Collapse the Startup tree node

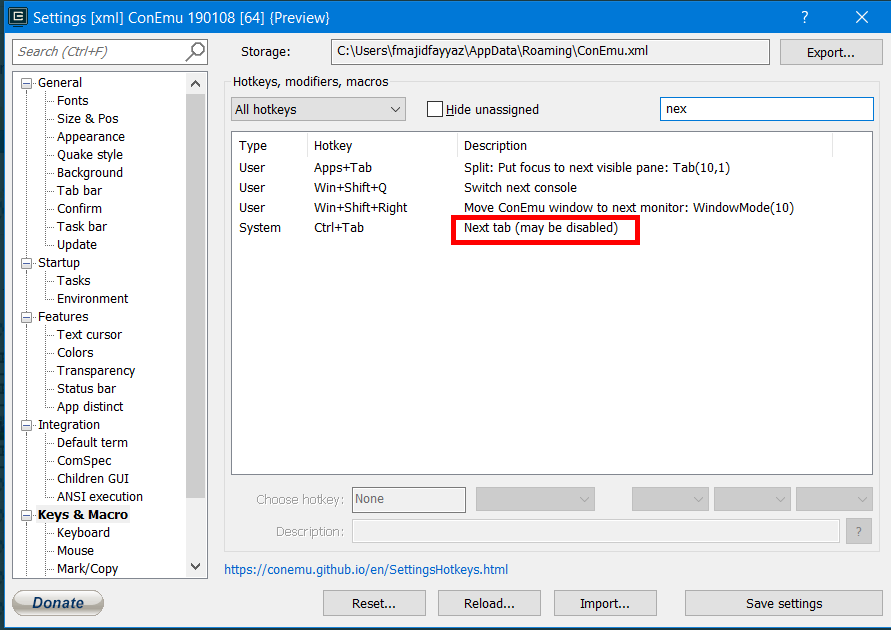click(x=27, y=263)
